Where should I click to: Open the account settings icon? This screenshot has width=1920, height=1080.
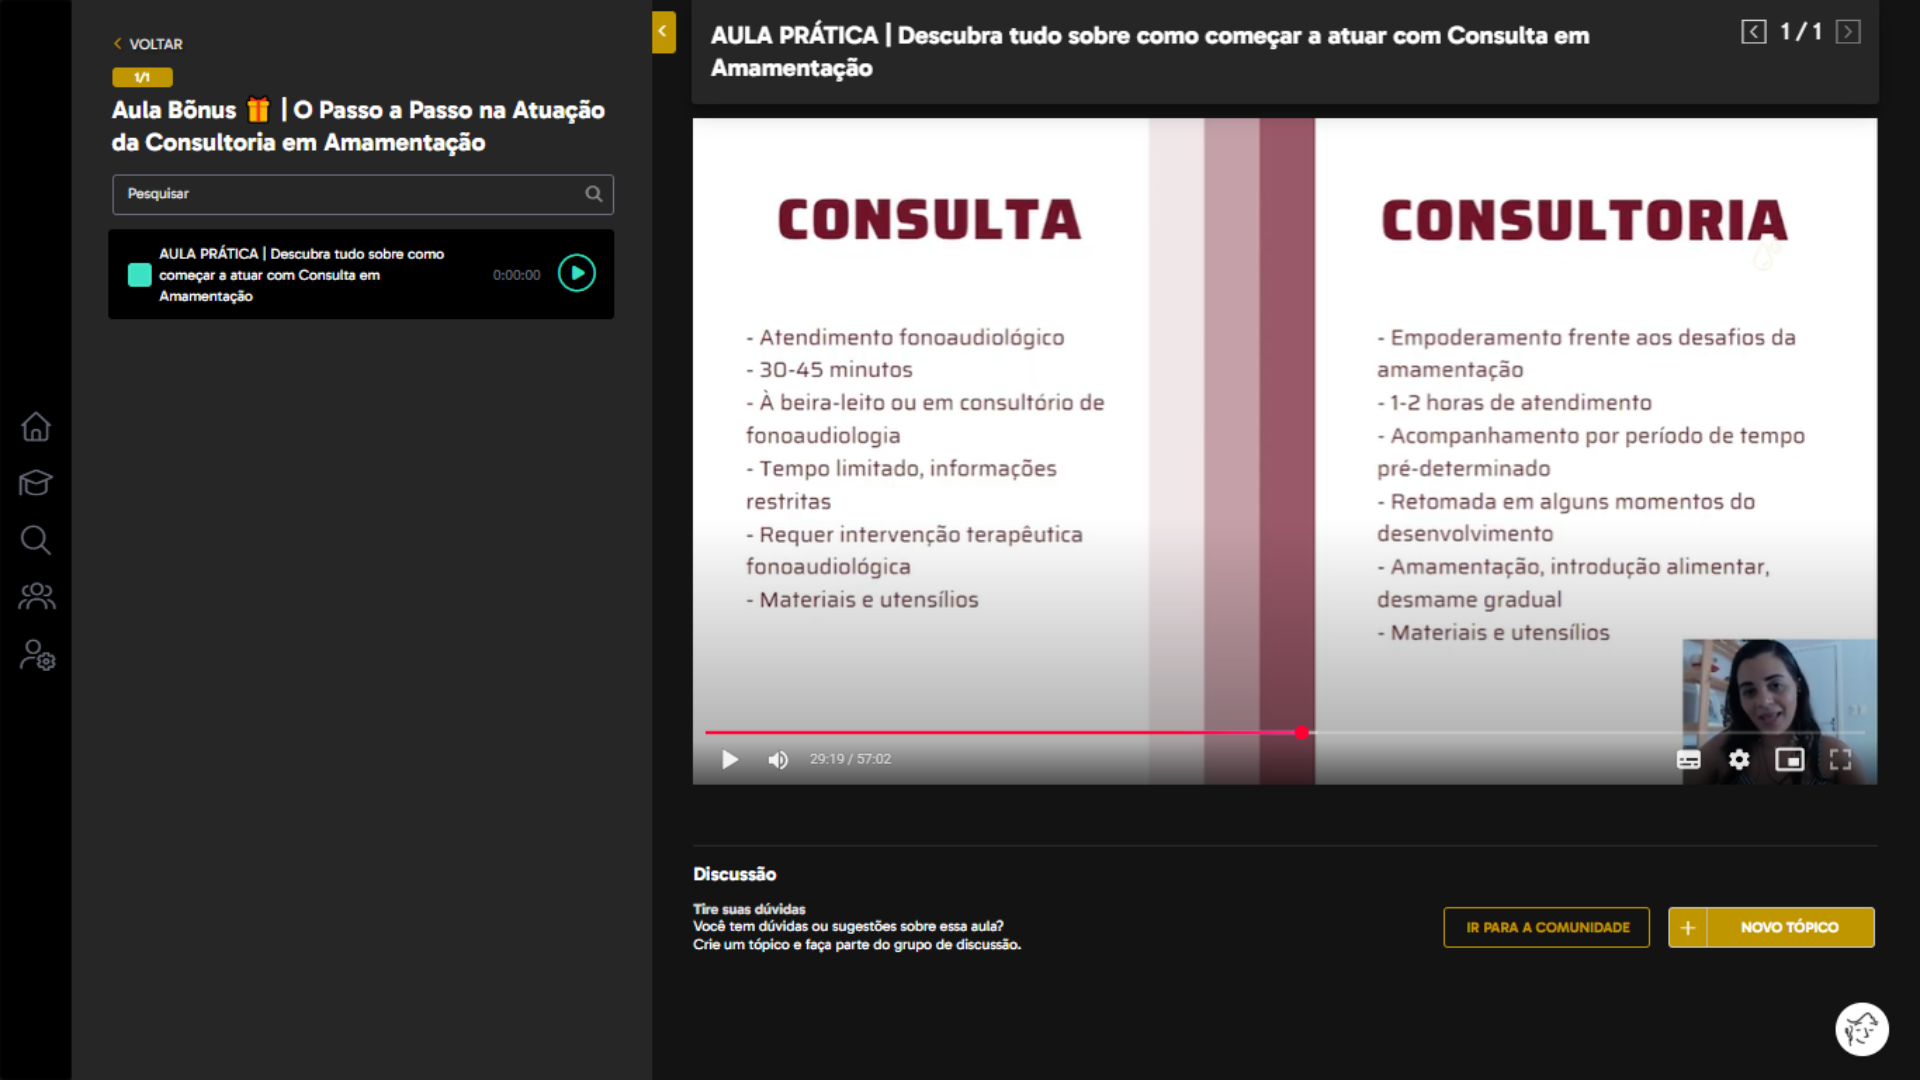36,656
